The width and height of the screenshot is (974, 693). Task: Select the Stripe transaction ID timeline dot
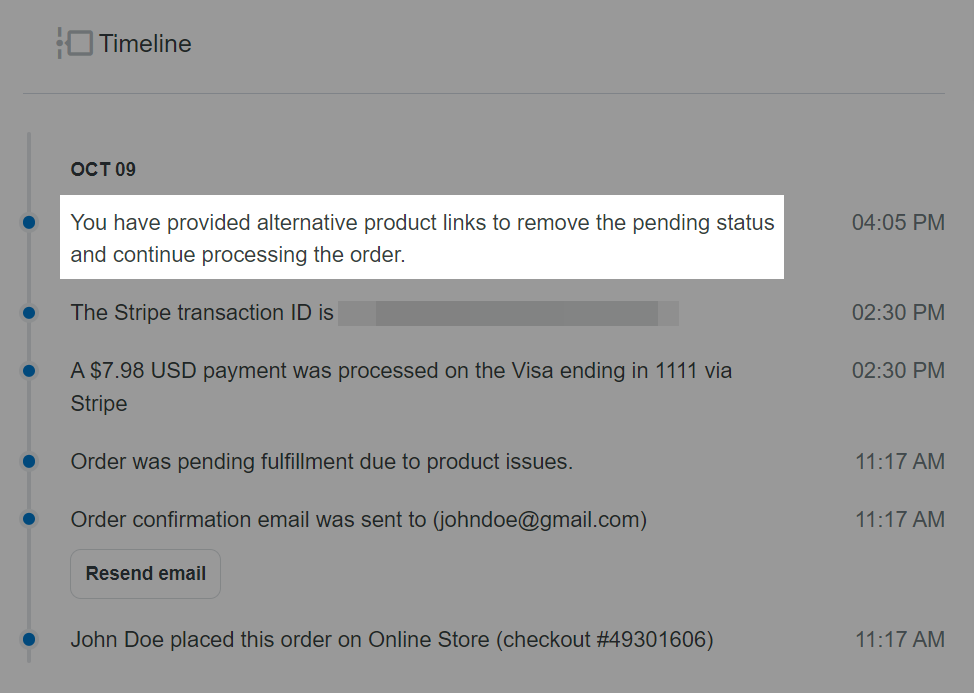click(29, 313)
